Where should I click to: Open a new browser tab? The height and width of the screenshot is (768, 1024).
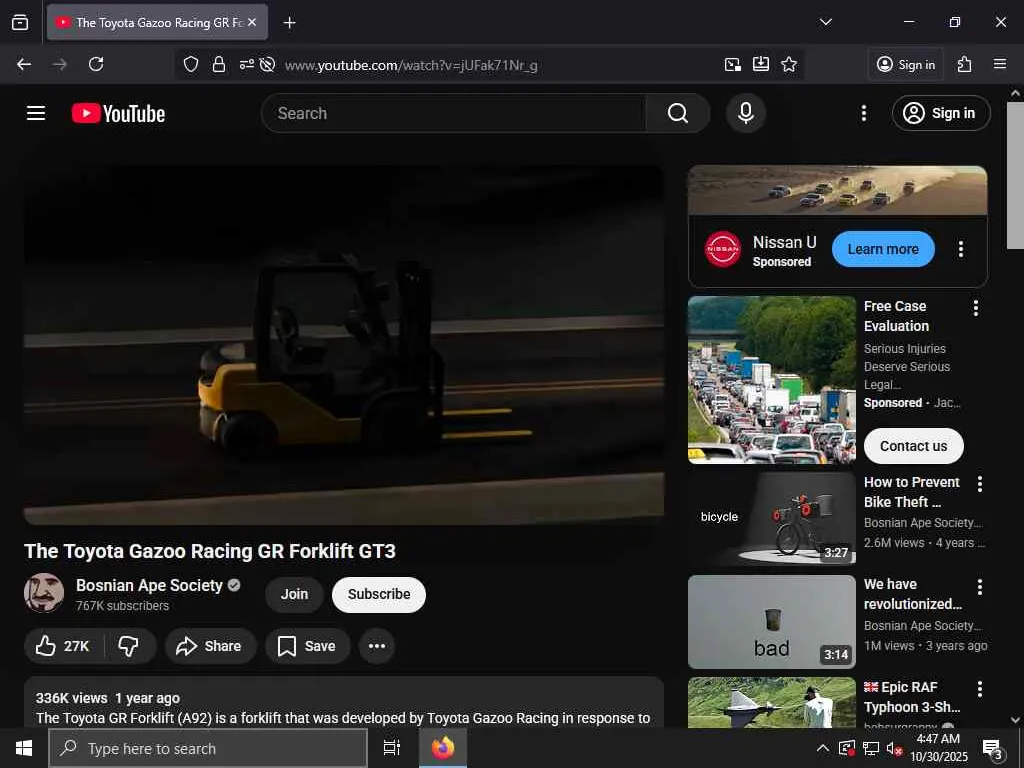tap(289, 23)
